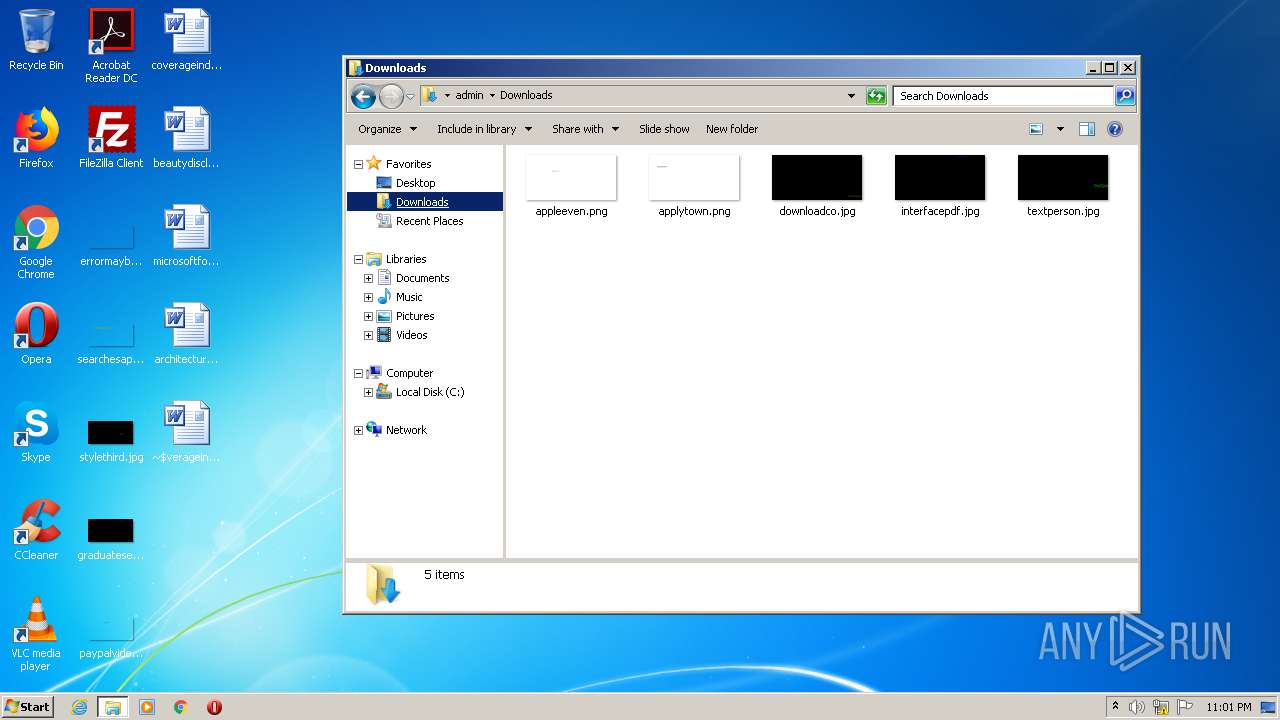Select the appleeven.png thumbnail

tap(571, 186)
